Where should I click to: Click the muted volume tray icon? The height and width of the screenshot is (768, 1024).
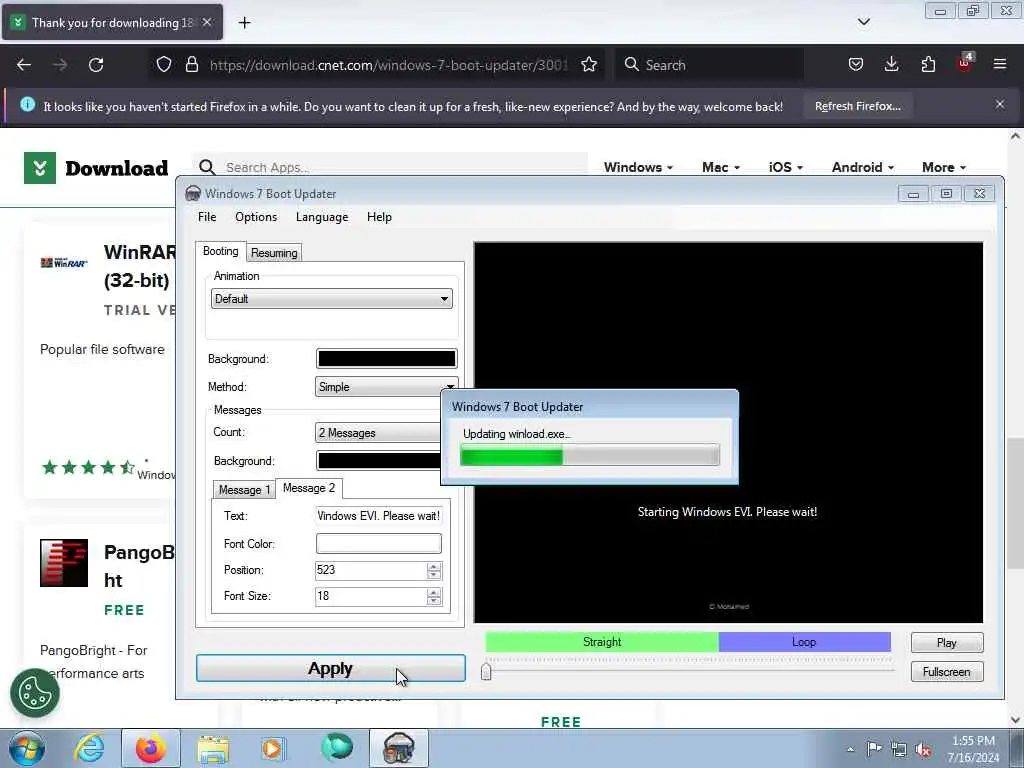point(923,750)
